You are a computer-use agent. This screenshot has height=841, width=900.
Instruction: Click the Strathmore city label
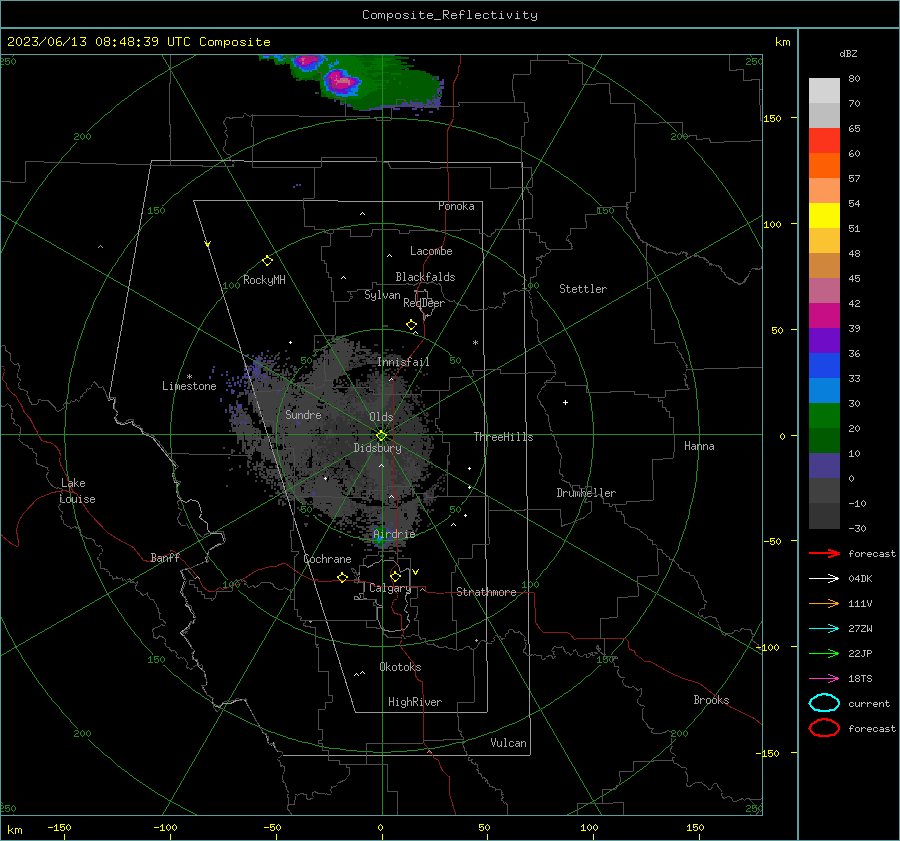click(x=486, y=592)
